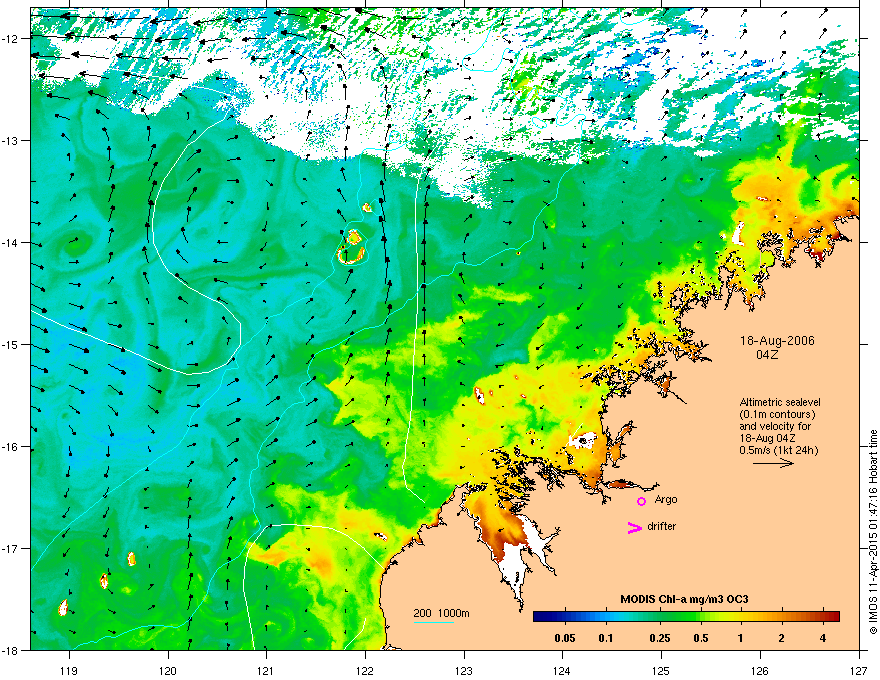Click the longitude axis label "127"

pos(859,670)
